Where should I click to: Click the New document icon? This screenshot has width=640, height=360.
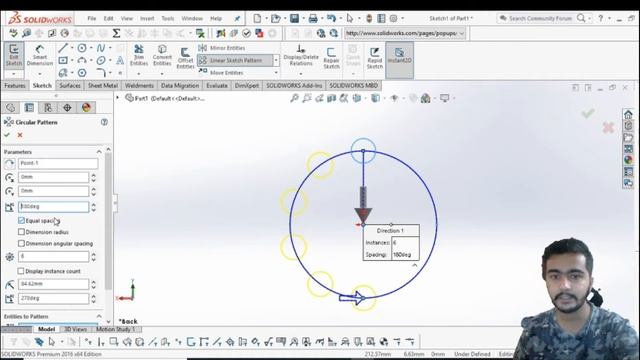257,18
